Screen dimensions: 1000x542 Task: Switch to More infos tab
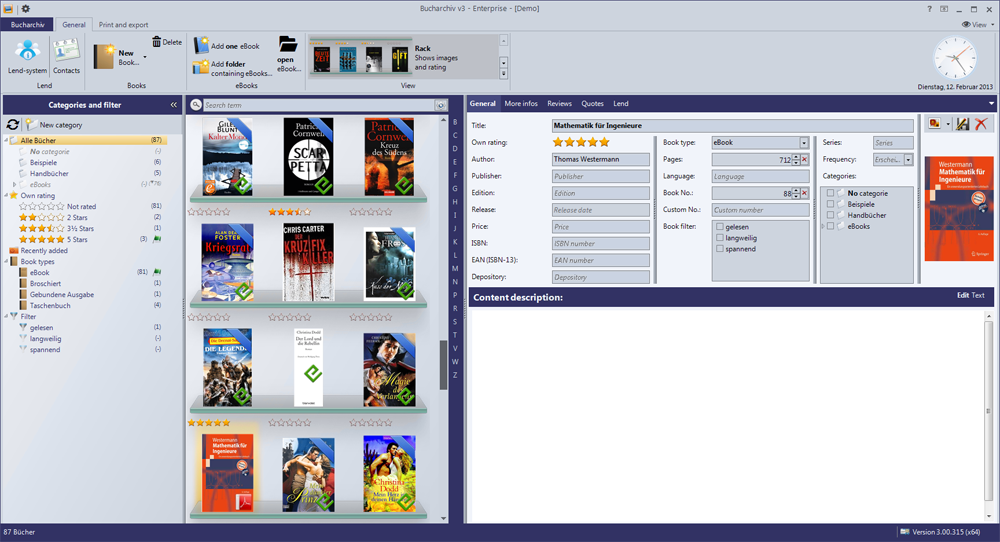520,103
